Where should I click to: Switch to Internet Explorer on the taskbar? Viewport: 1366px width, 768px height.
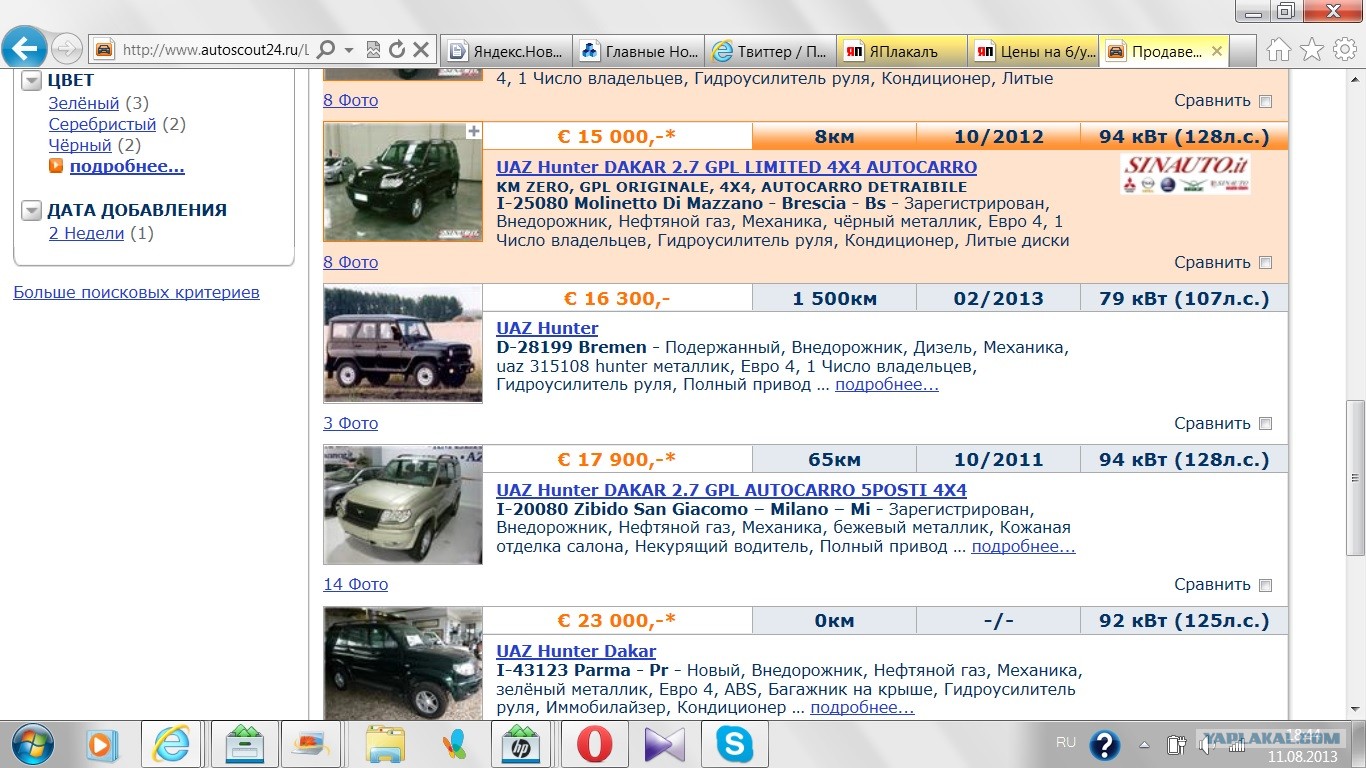[x=171, y=744]
